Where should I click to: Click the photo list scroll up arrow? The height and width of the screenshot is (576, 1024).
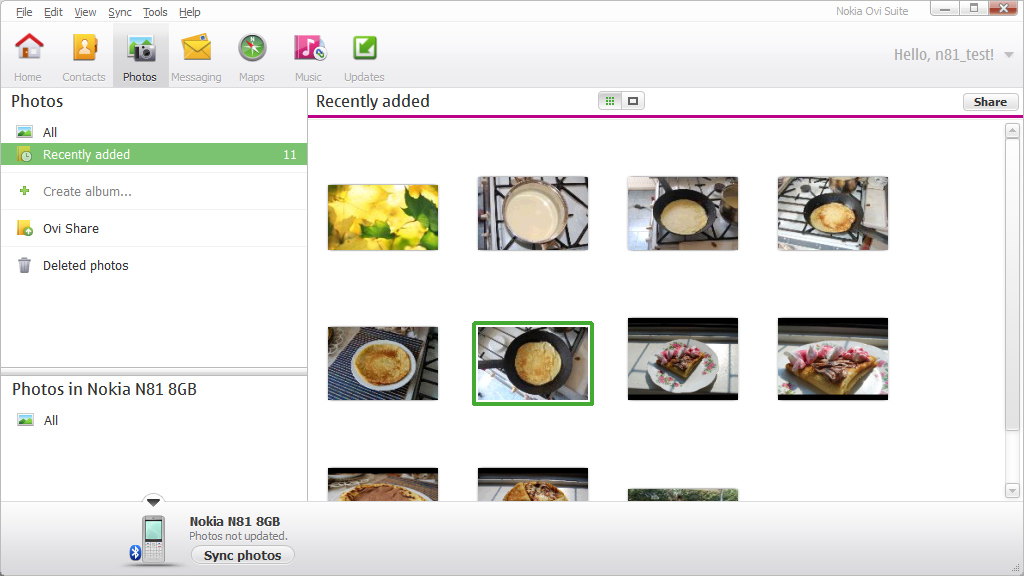pyautogui.click(x=1012, y=131)
